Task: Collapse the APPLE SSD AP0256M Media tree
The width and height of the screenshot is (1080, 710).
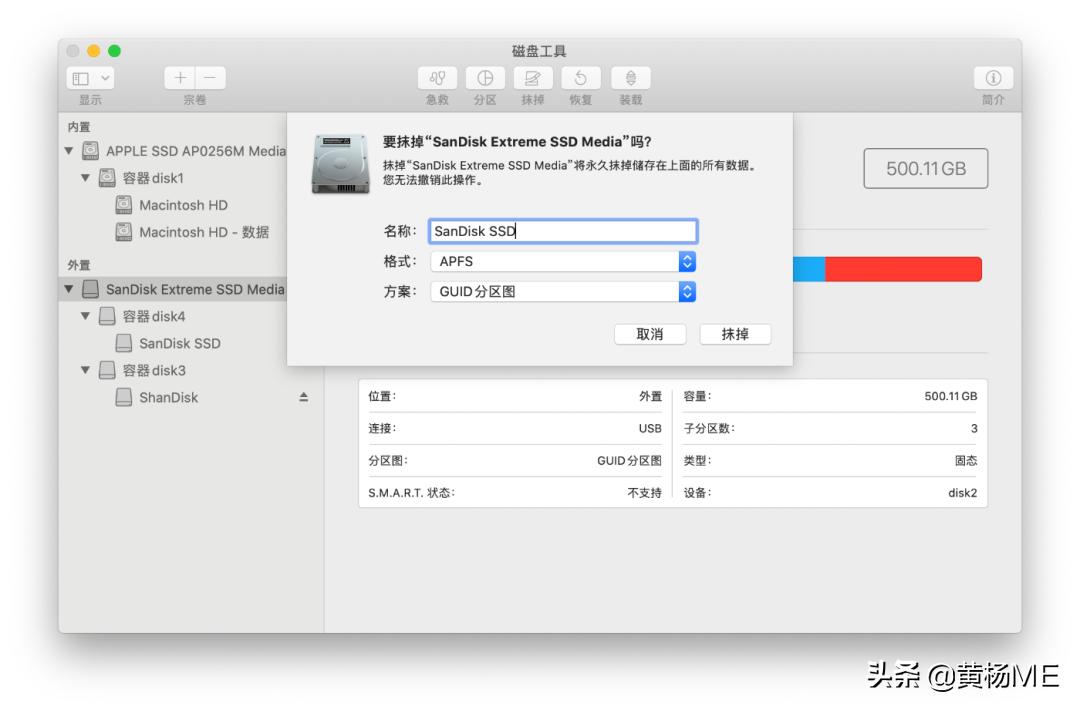Action: (x=69, y=150)
